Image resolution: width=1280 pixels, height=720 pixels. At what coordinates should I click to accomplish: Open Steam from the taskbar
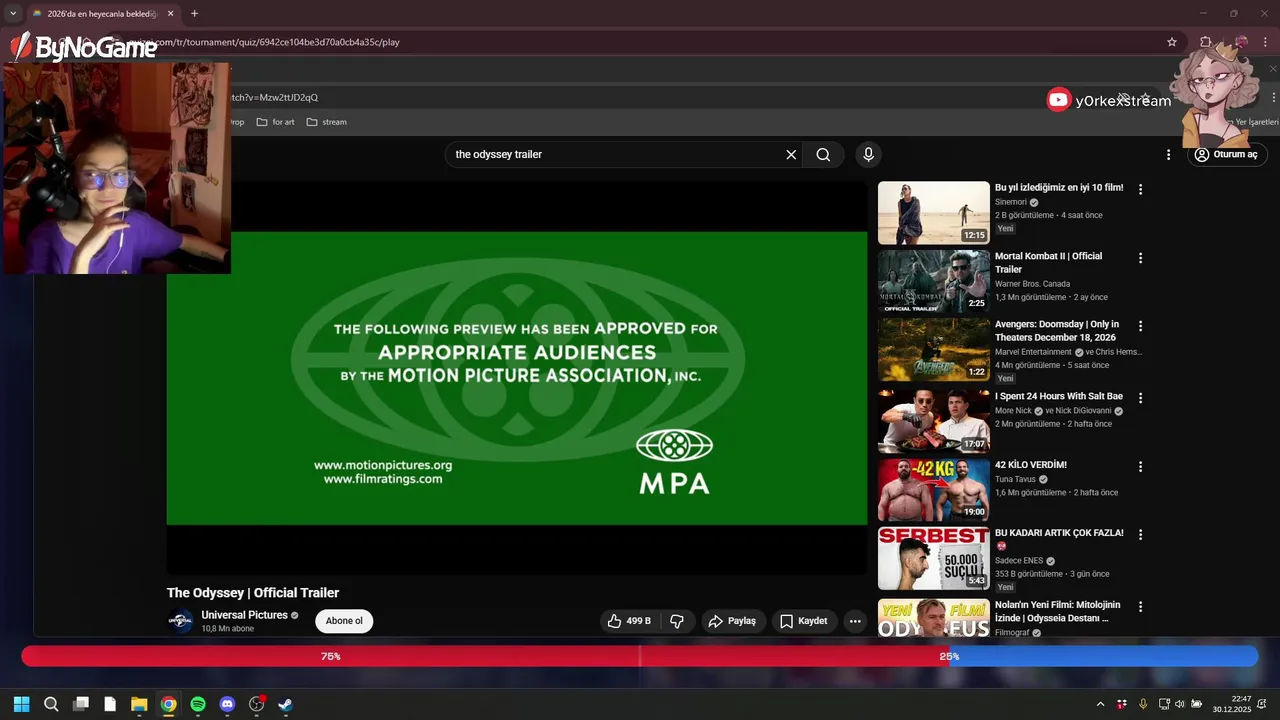point(285,704)
